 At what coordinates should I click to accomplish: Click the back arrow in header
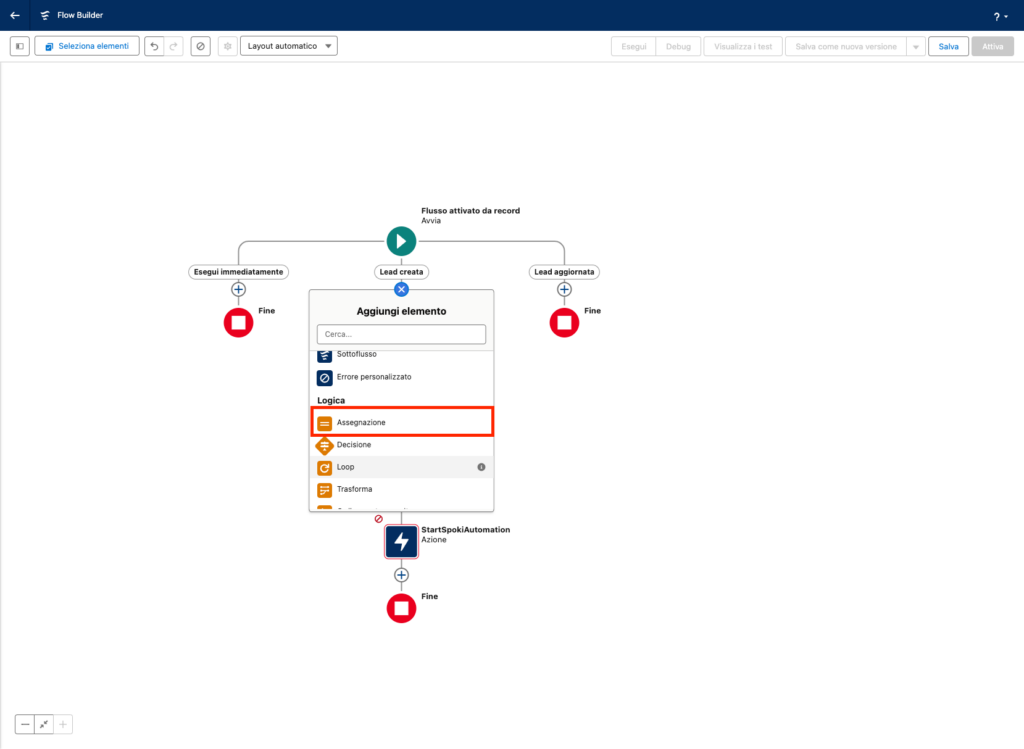click(15, 15)
